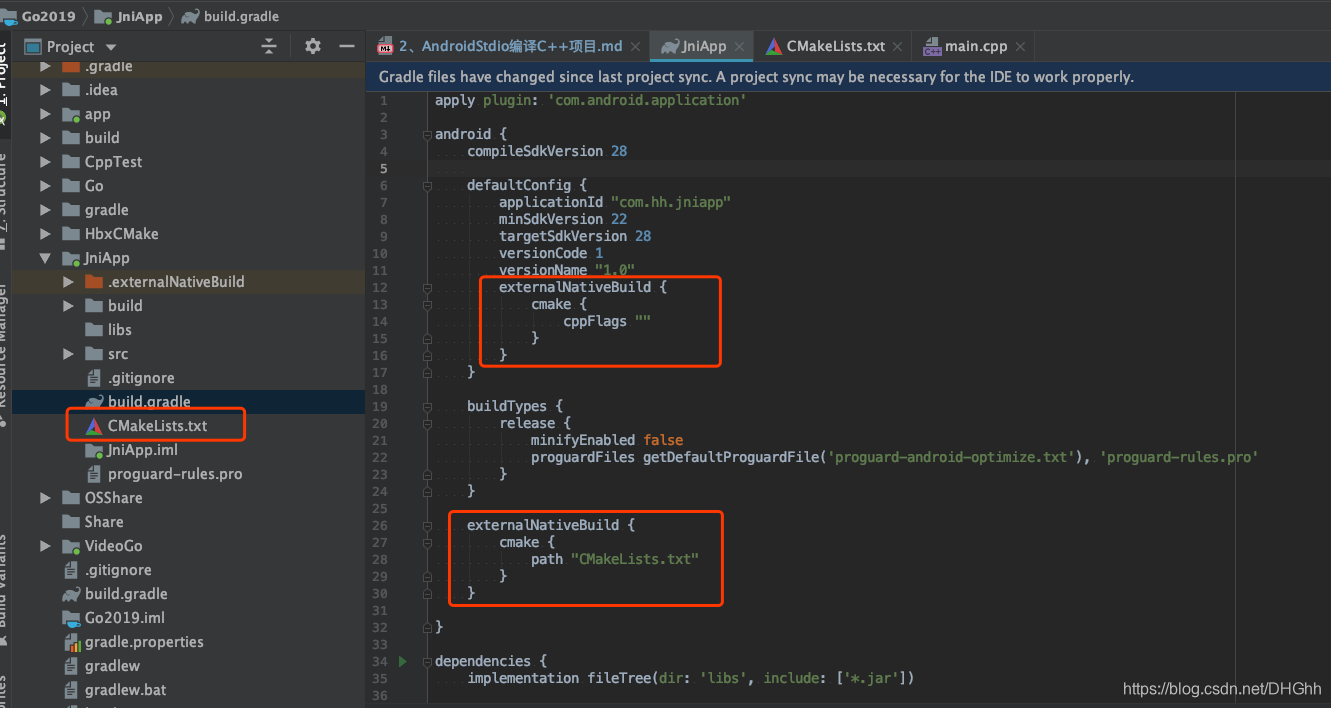1331x708 pixels.
Task: Click the HbxCMake folder icon
Action: pyautogui.click(x=70, y=234)
